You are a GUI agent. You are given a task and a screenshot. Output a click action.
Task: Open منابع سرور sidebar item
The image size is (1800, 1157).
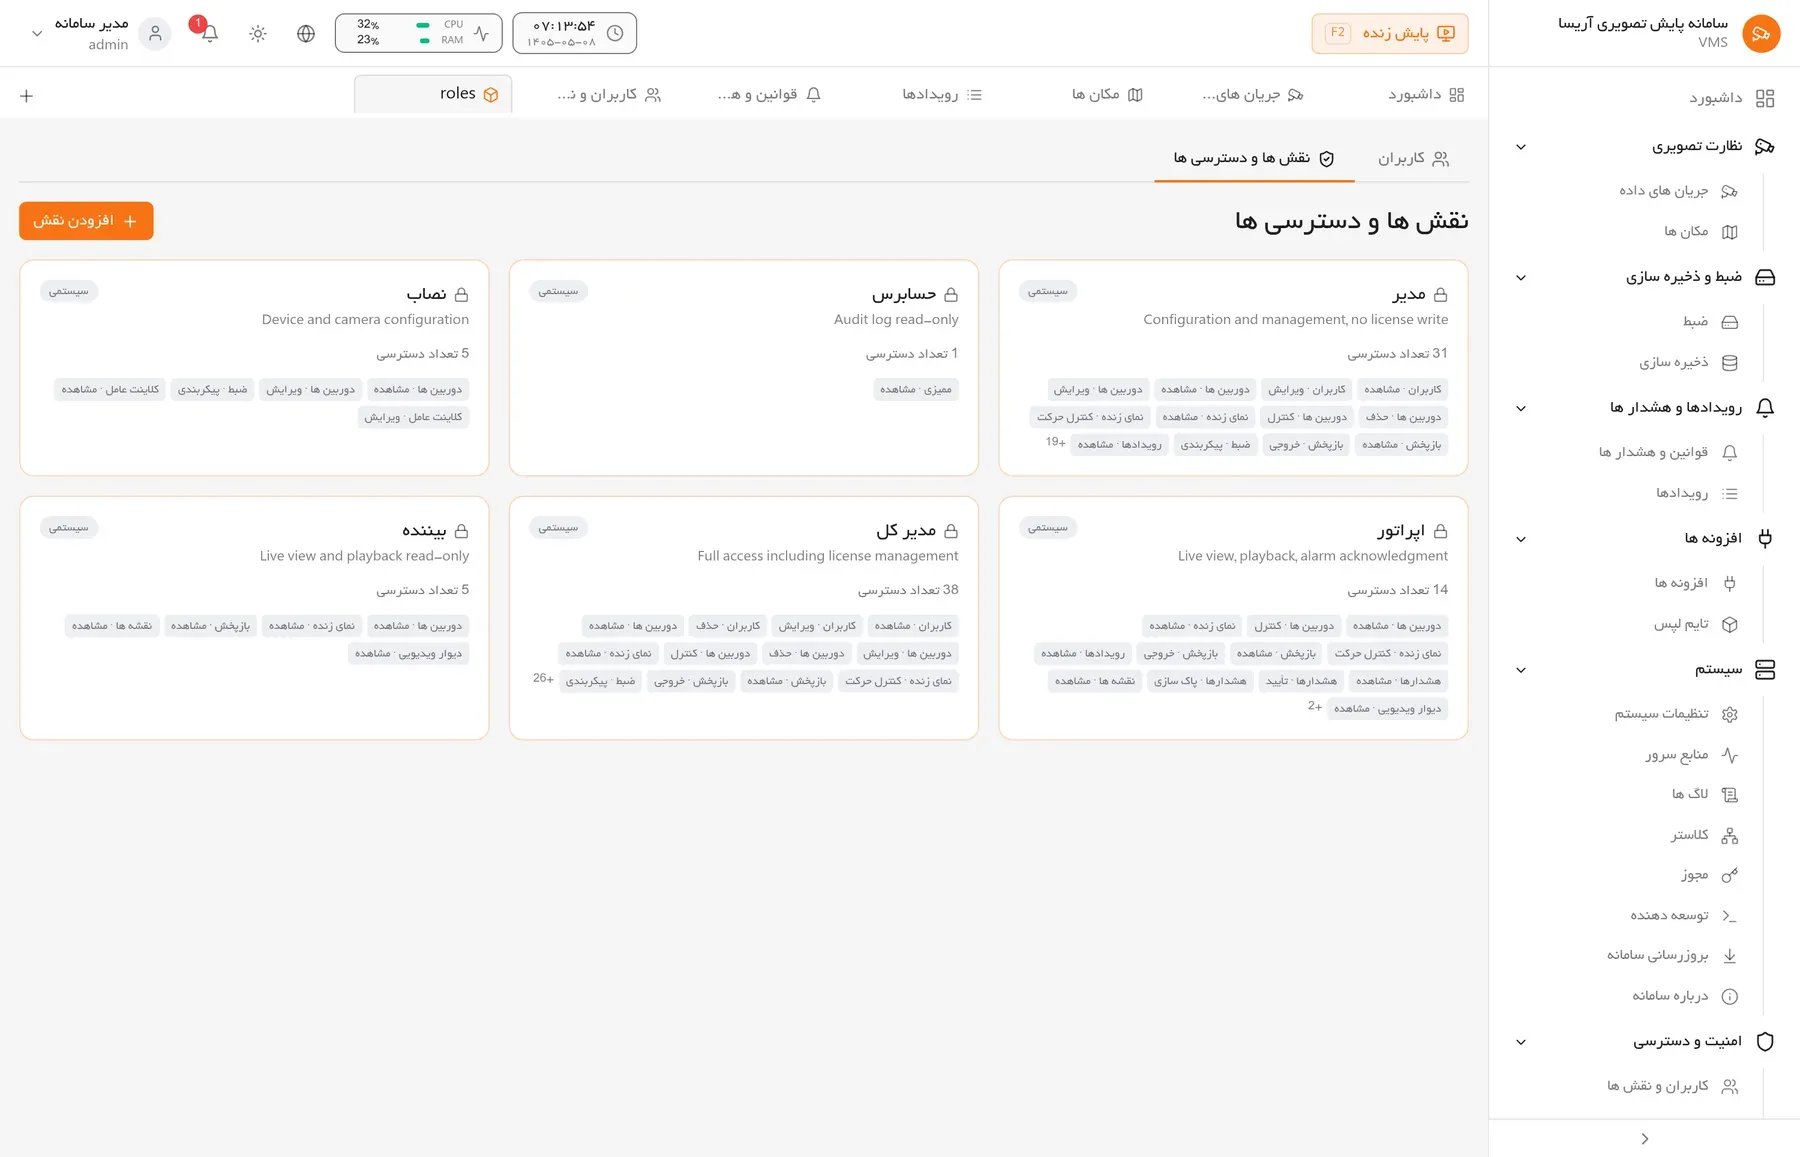pos(1692,755)
